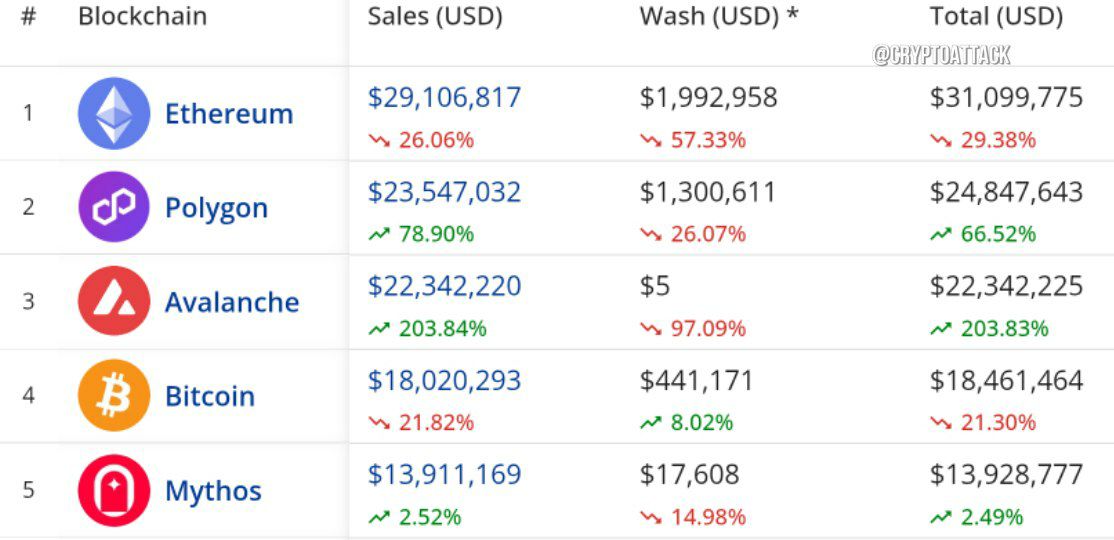
Task: Open the Bitcoin blockchain link
Action: tap(210, 396)
